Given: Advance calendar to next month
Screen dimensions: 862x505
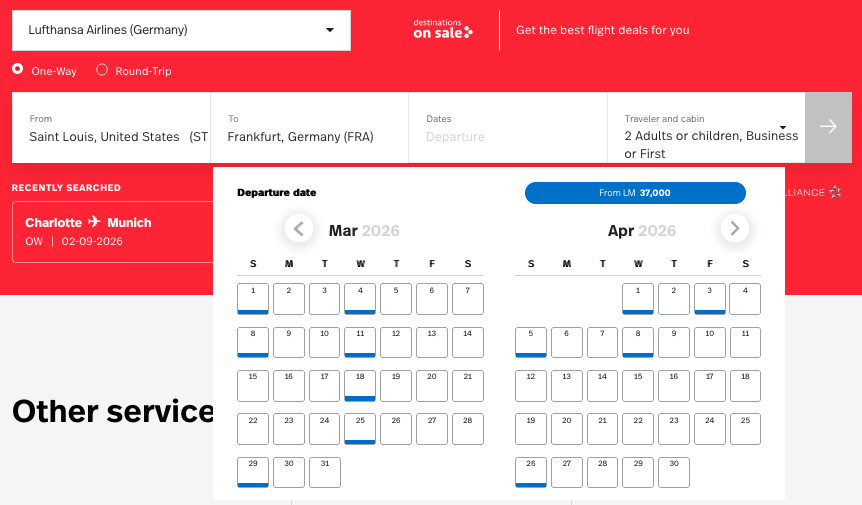Looking at the screenshot, I should 735,229.
